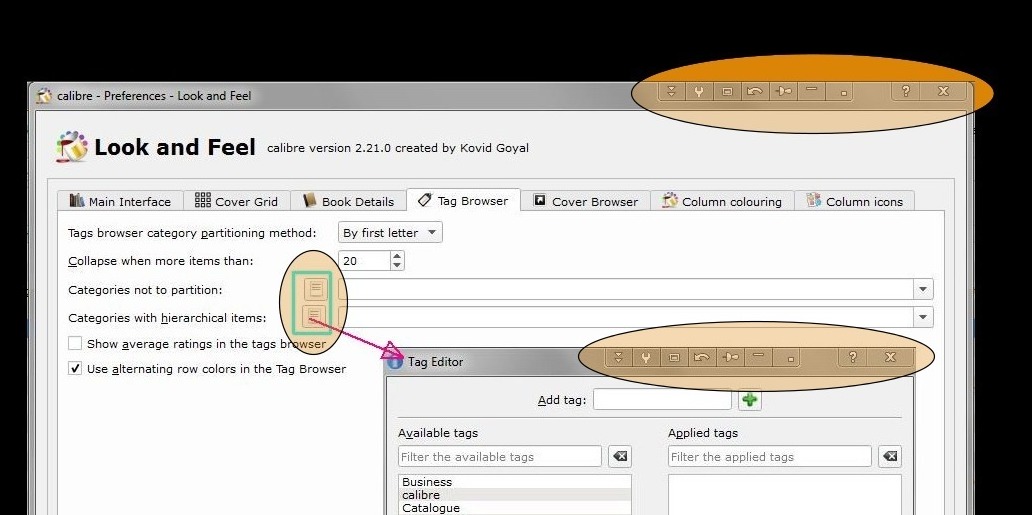
Task: Click the calibre icon in Preferences title bar
Action: point(44,95)
